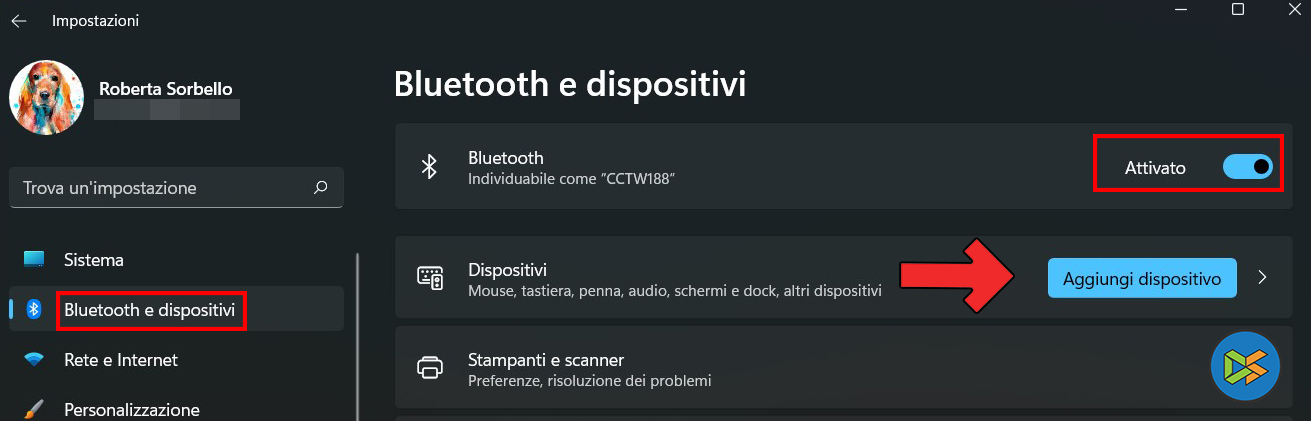Select Sistema in the sidebar

(x=94, y=260)
